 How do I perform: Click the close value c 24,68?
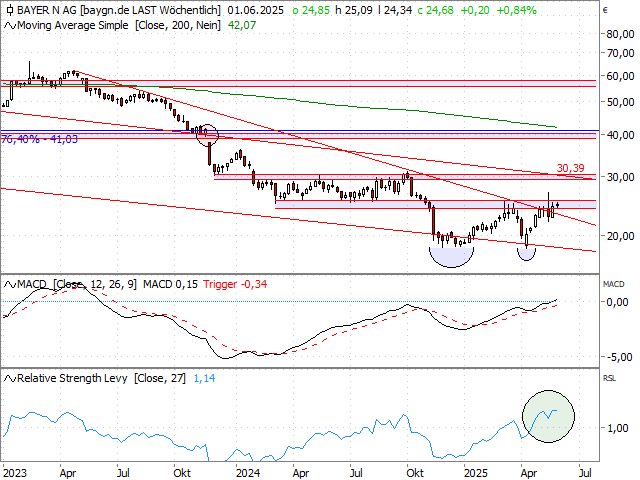point(436,10)
